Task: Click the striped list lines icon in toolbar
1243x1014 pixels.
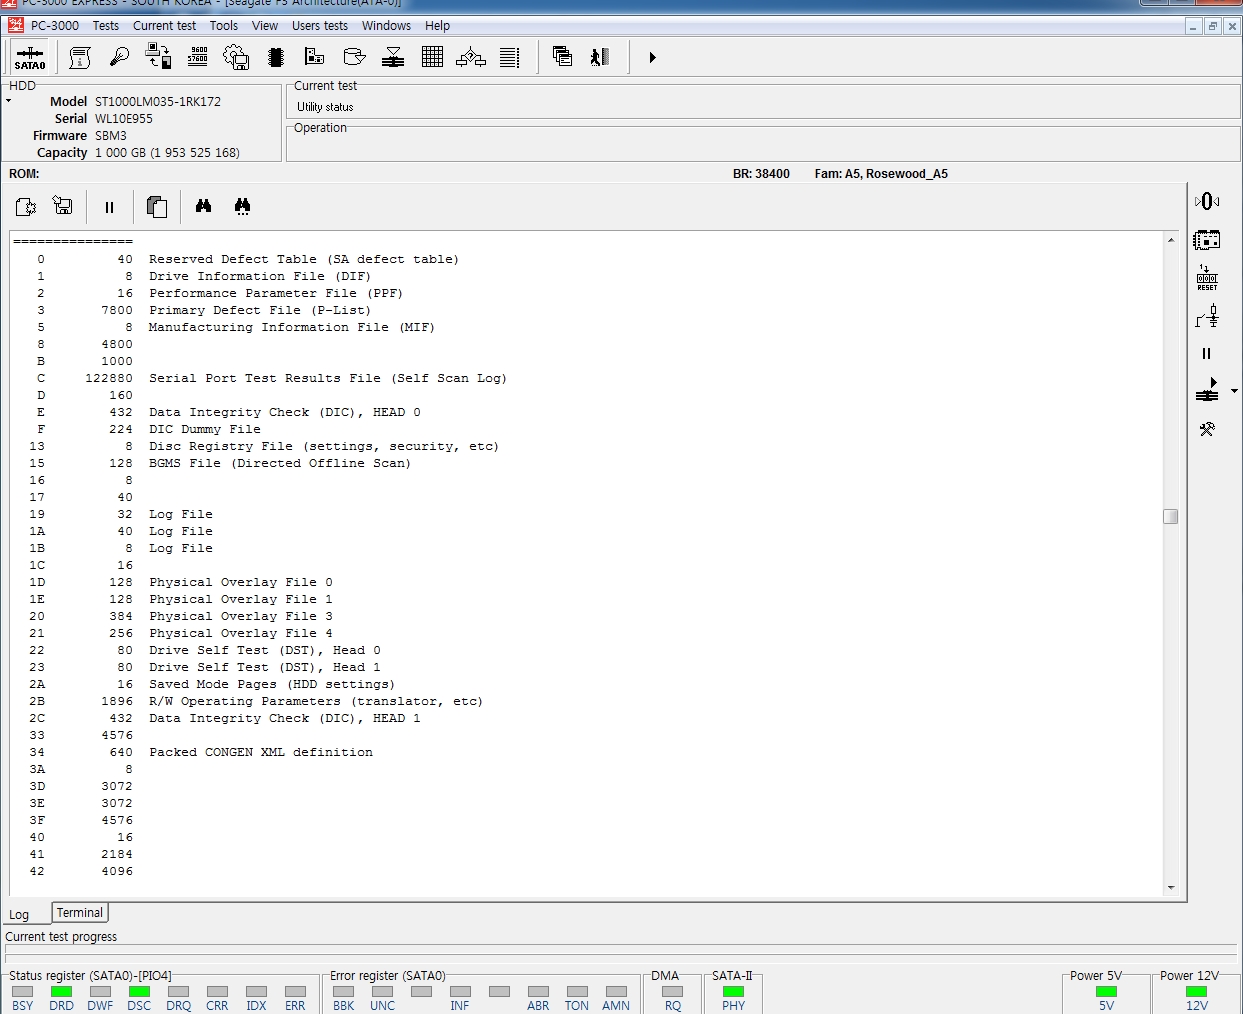Action: (510, 58)
